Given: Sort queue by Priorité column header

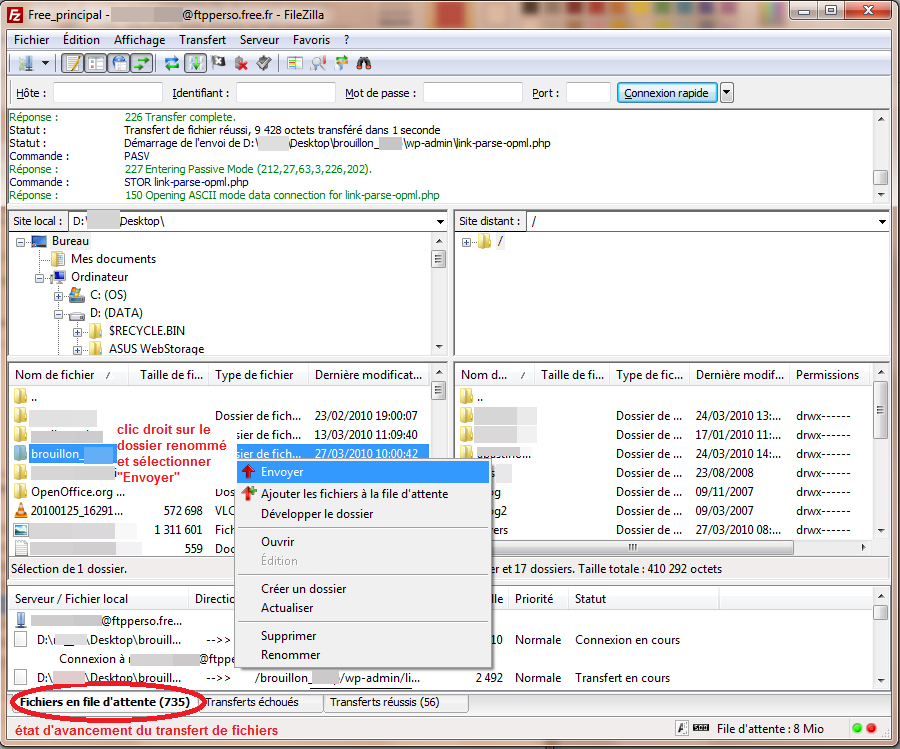Looking at the screenshot, I should click(537, 599).
